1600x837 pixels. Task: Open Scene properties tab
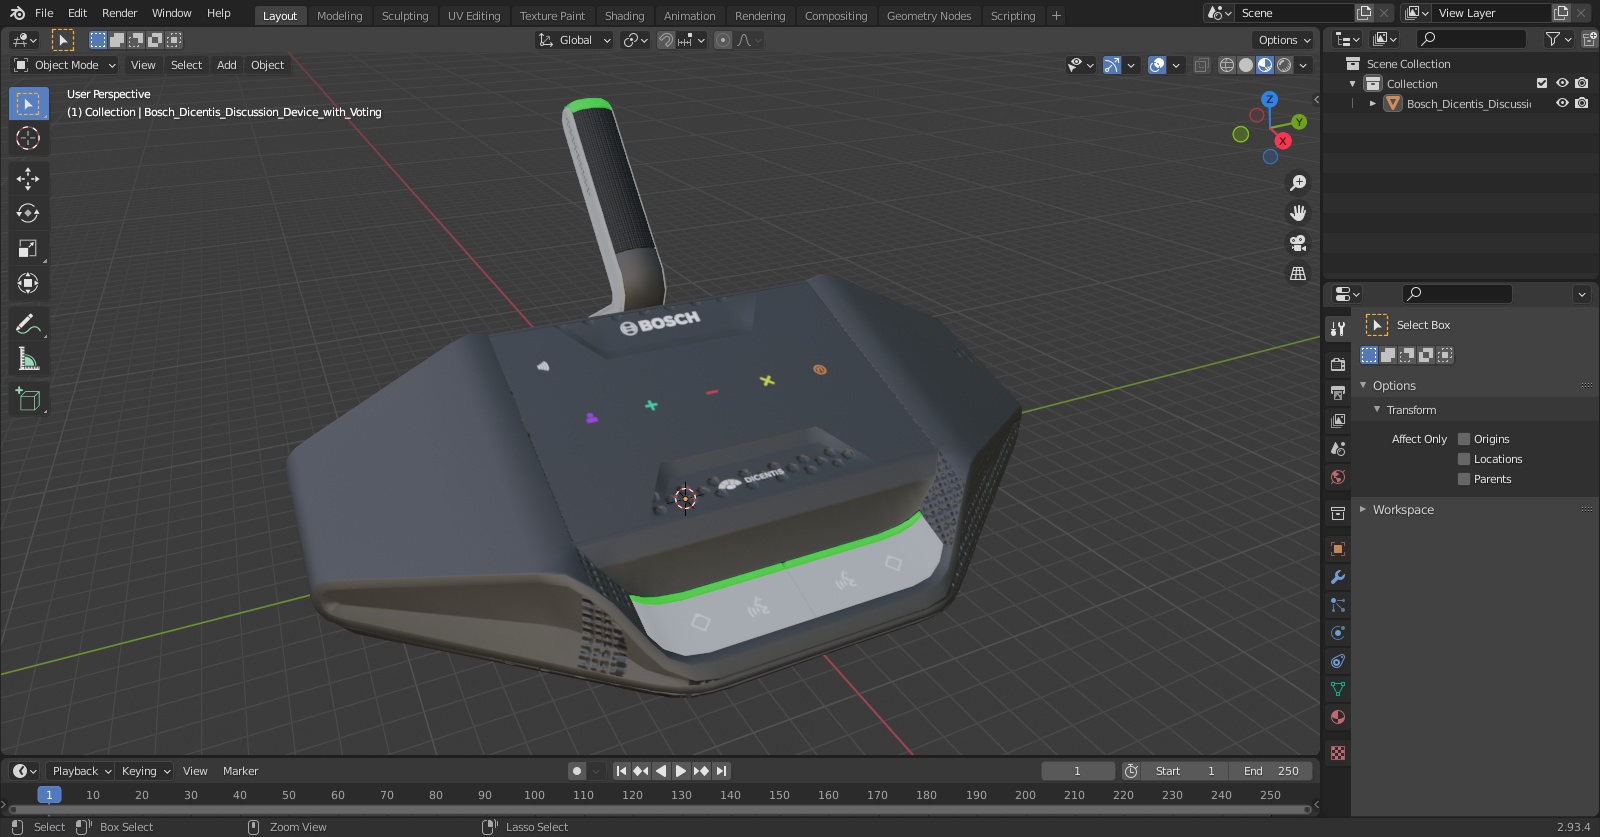(1337, 449)
